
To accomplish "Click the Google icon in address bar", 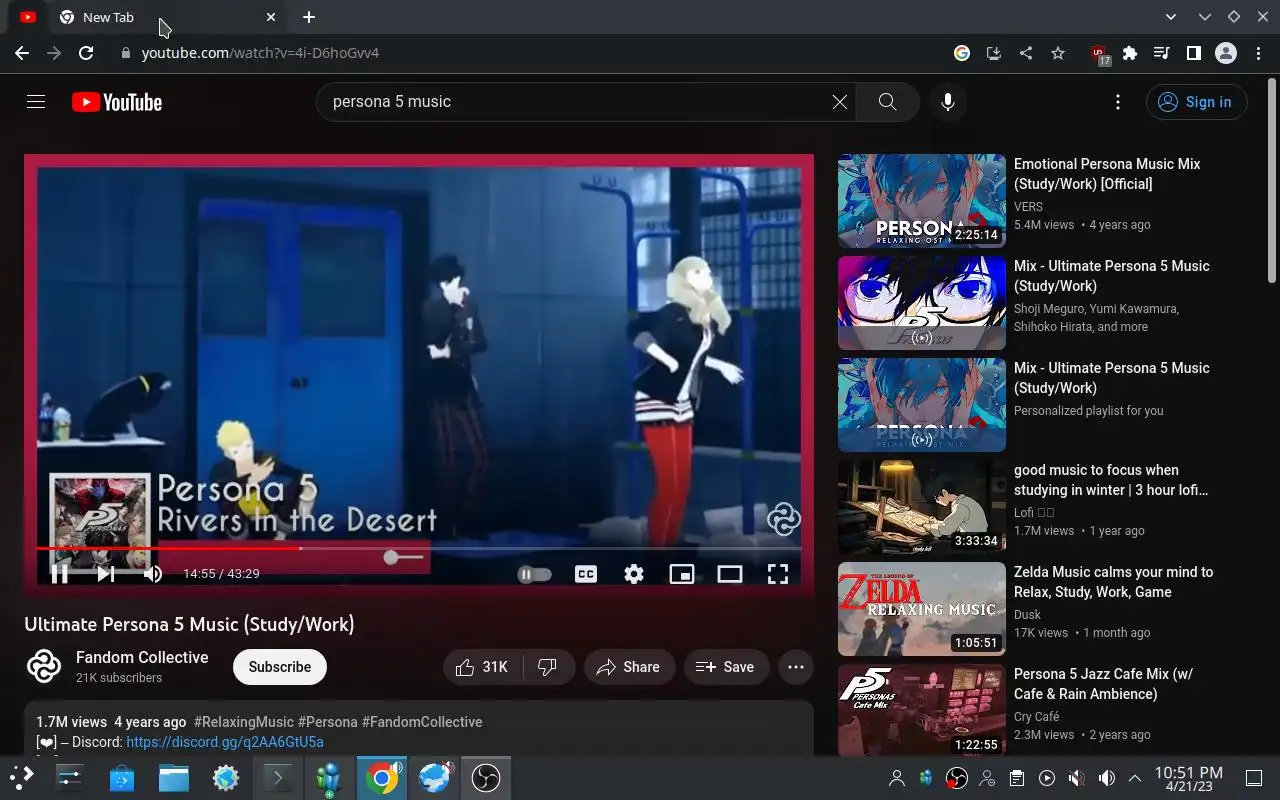I will [x=962, y=53].
